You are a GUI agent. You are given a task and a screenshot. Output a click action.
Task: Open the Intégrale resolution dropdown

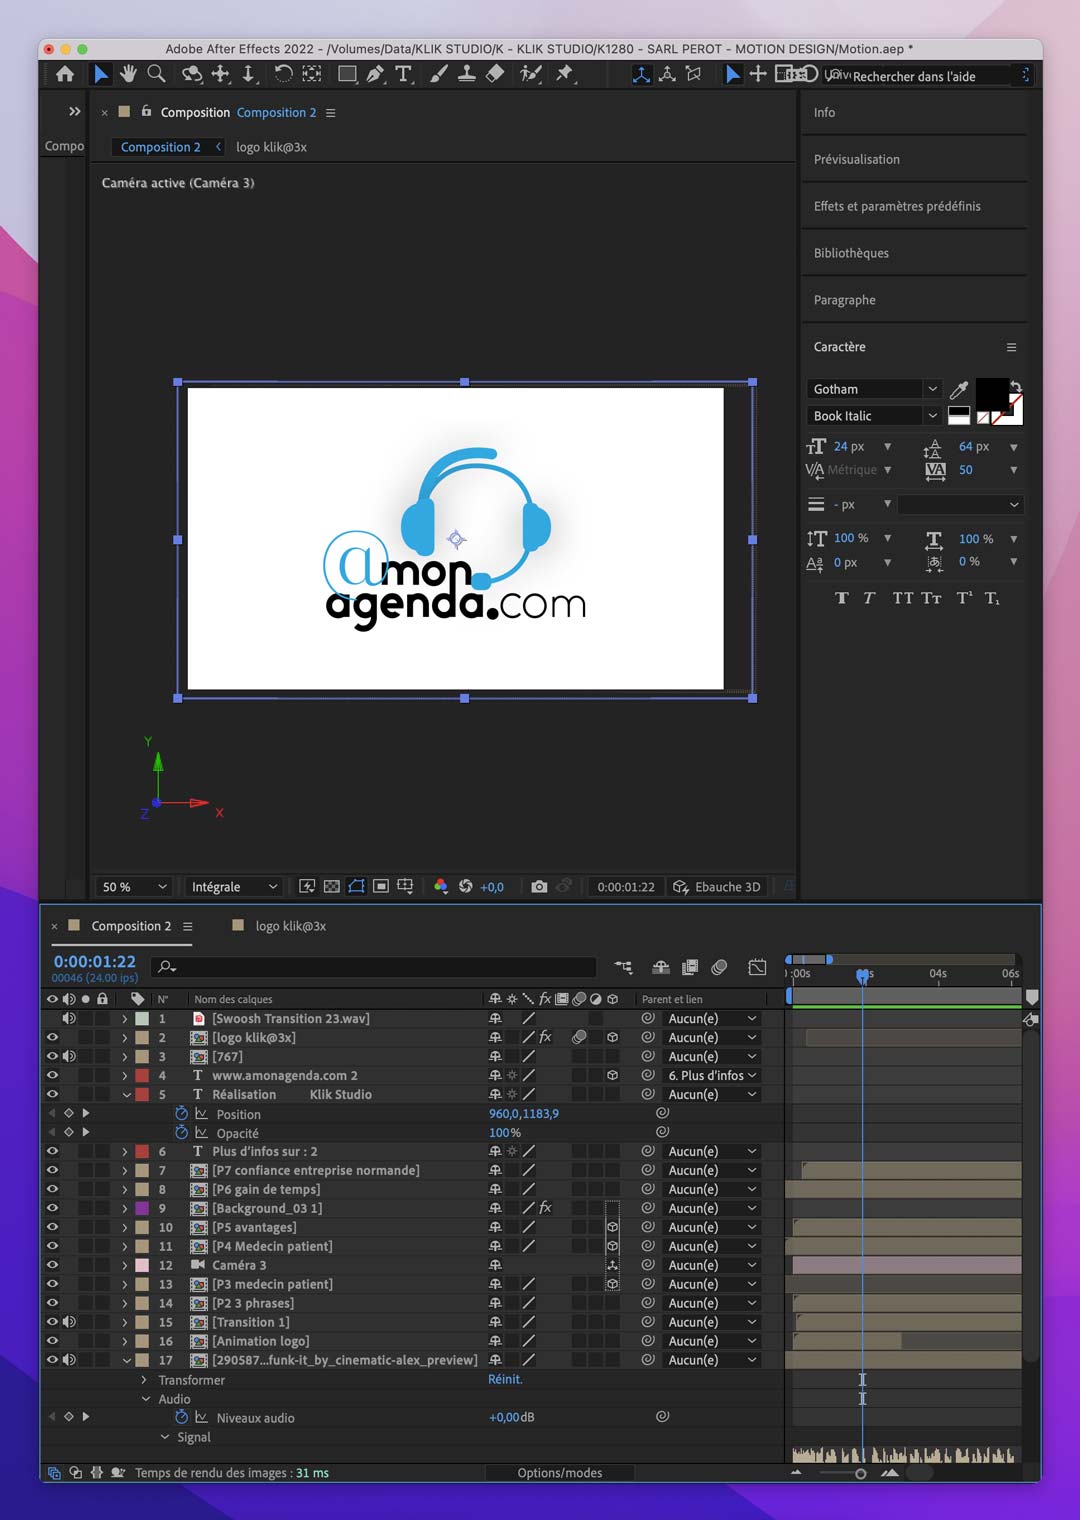point(234,886)
